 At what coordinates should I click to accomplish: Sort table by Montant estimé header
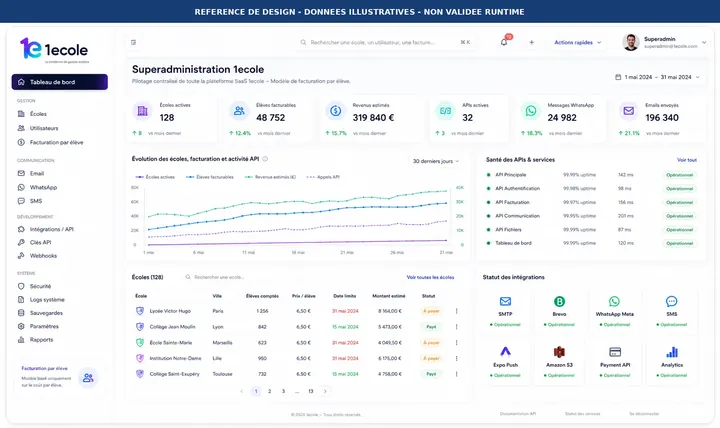tap(388, 296)
